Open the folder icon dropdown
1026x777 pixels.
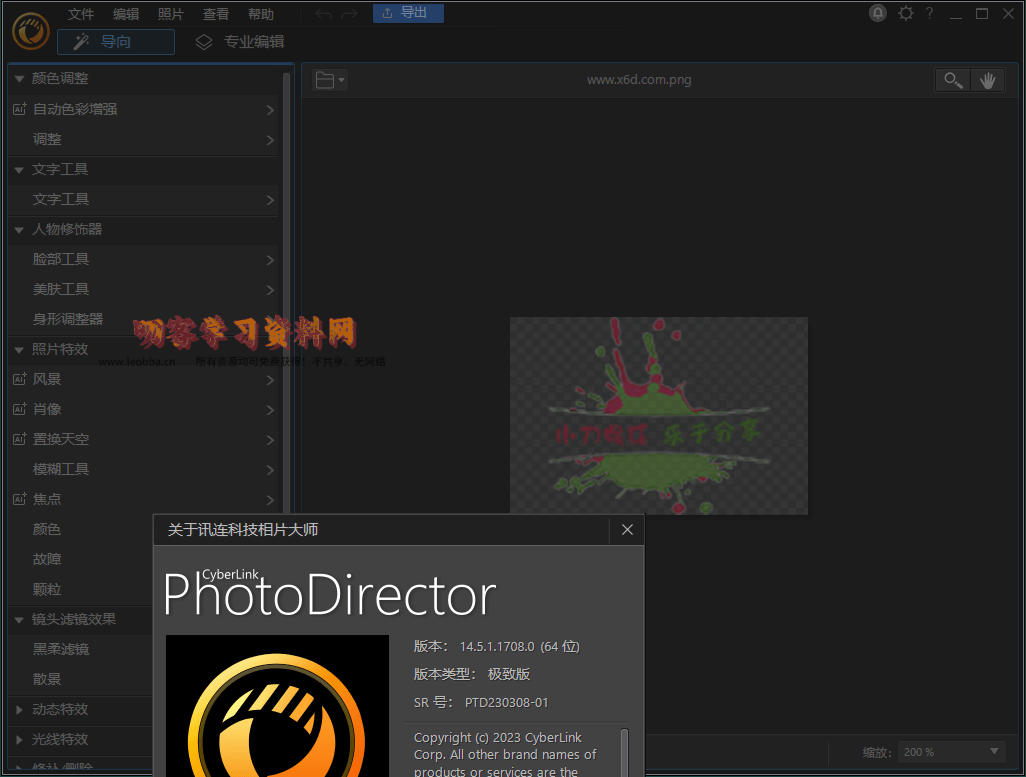tap(329, 80)
